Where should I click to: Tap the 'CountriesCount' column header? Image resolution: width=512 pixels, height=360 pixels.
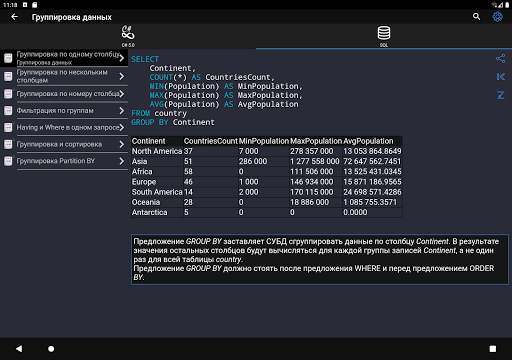[211, 141]
